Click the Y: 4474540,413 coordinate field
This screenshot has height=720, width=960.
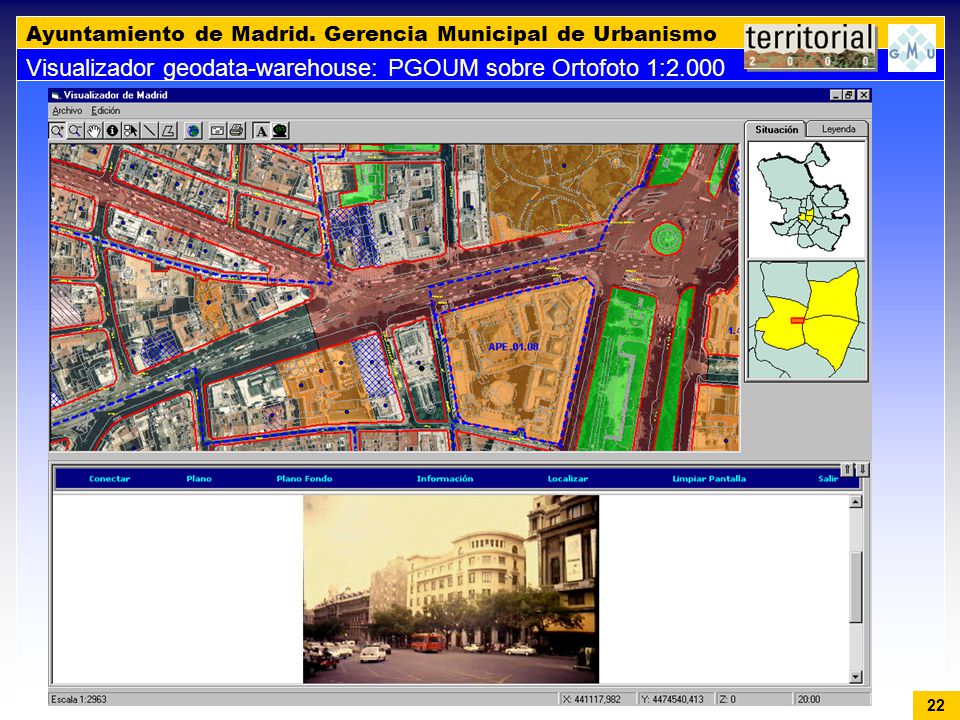[676, 699]
